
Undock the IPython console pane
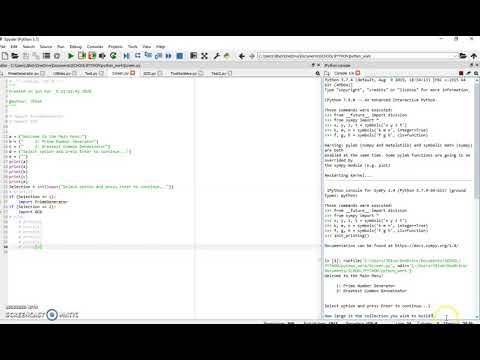(472, 65)
